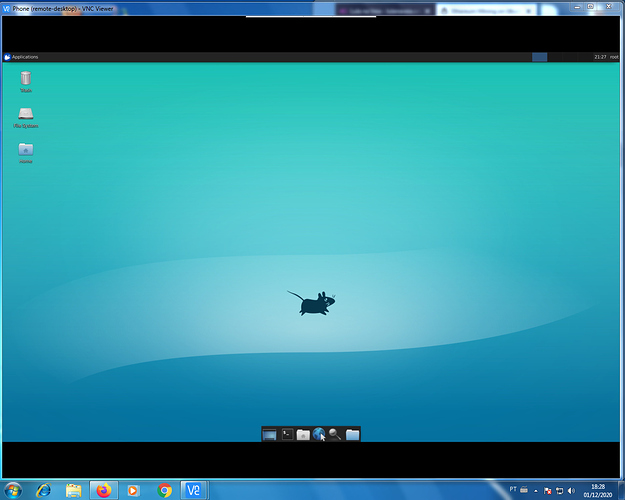Launch the Terminal from the Xfce dock
Image resolution: width=625 pixels, height=500 pixels.
tap(287, 434)
